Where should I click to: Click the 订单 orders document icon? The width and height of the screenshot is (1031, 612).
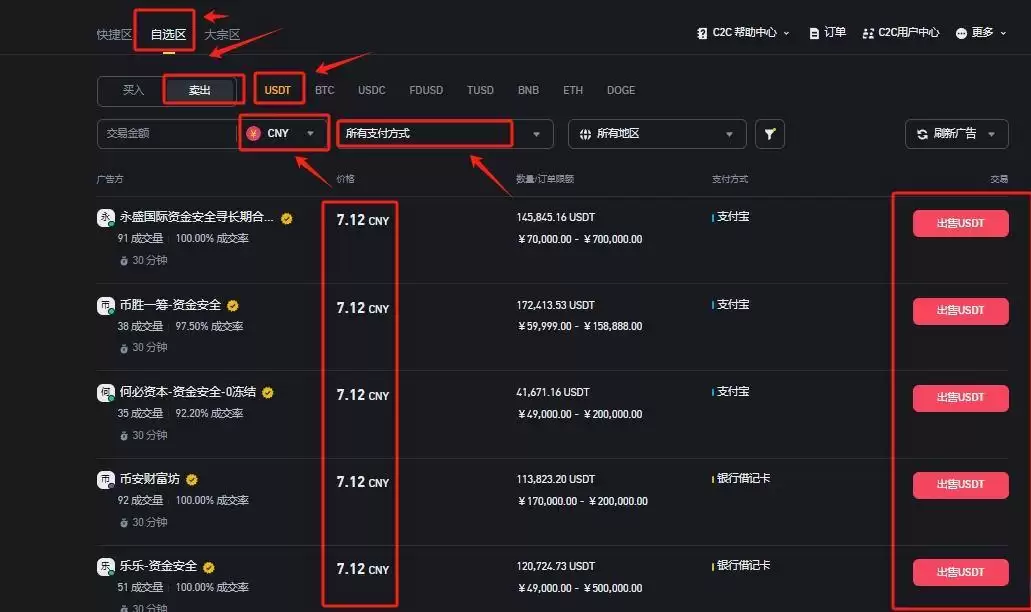click(815, 32)
